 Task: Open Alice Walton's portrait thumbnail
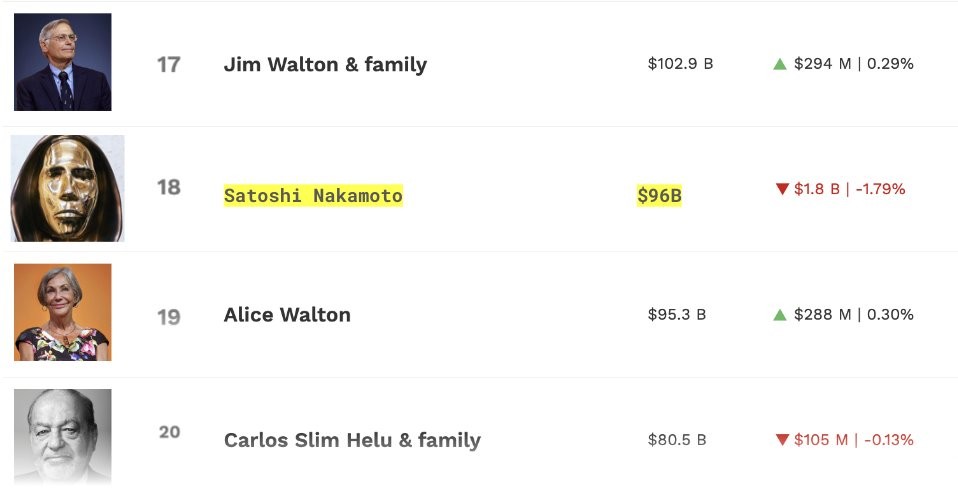point(62,312)
